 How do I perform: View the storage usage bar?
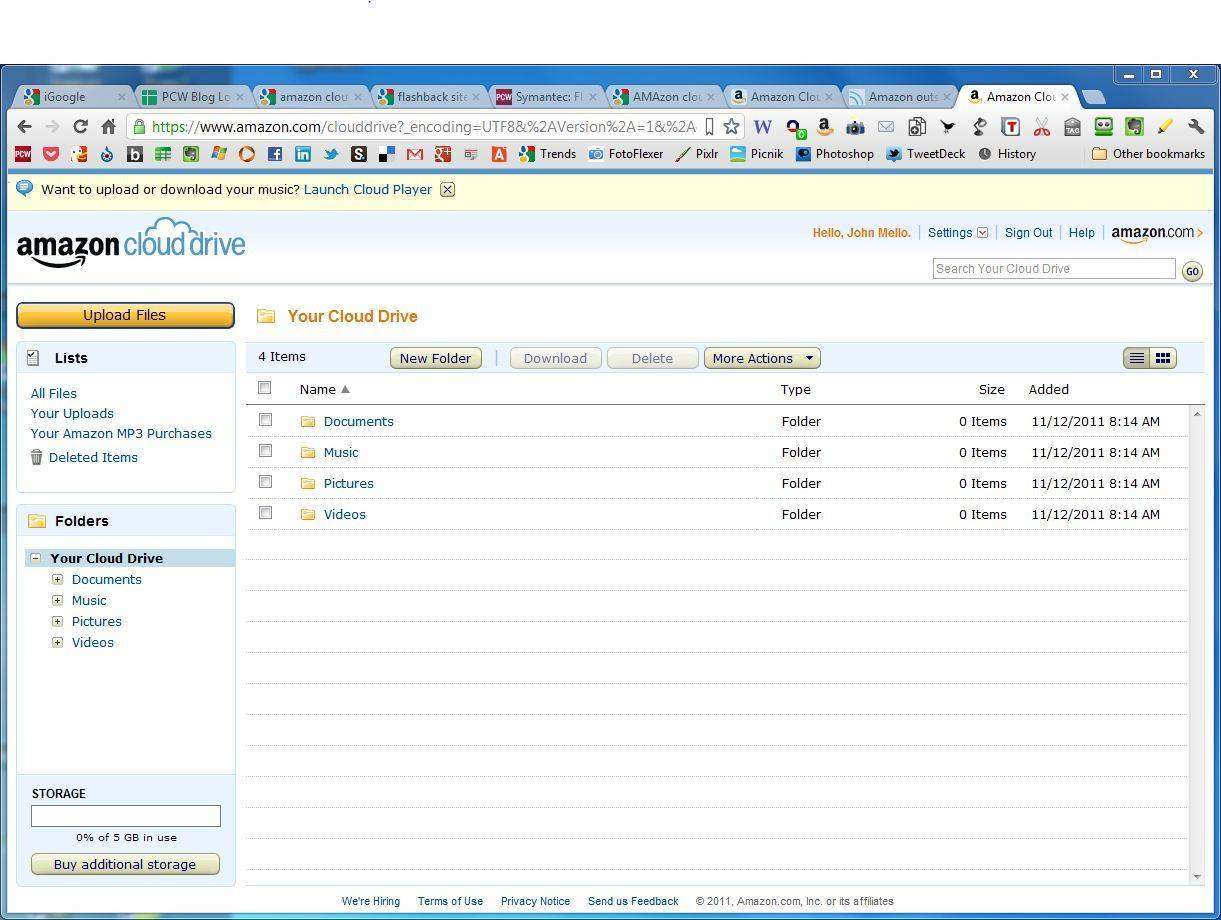(x=126, y=816)
